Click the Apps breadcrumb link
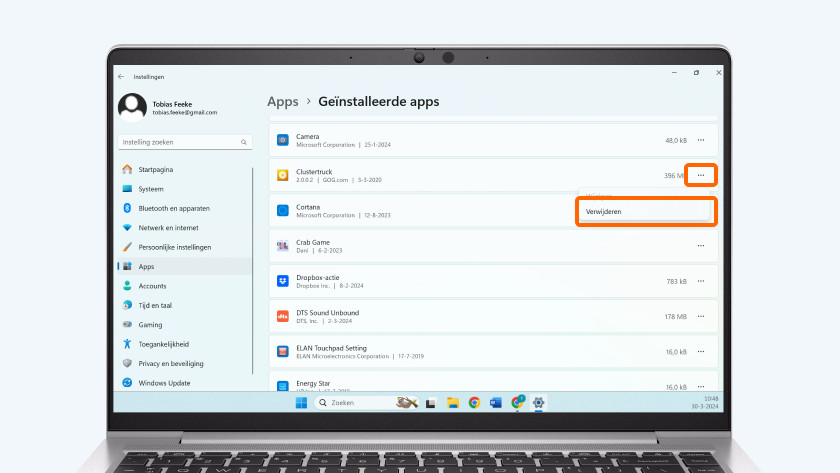 pos(283,101)
